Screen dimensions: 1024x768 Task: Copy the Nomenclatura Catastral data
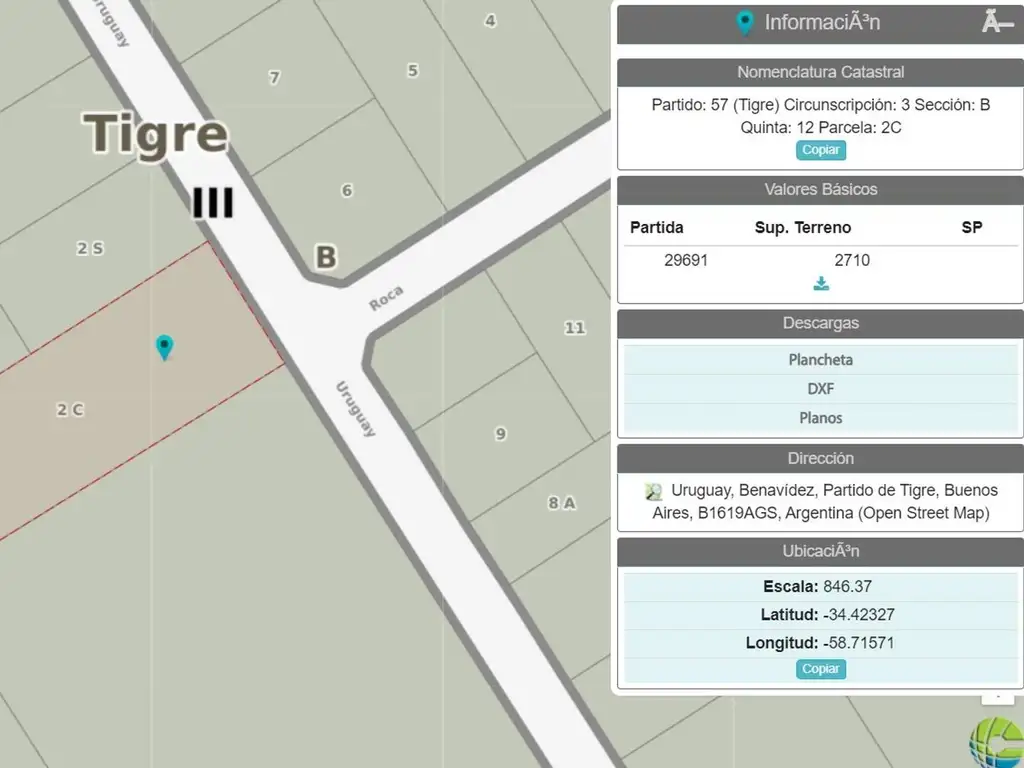click(x=821, y=150)
